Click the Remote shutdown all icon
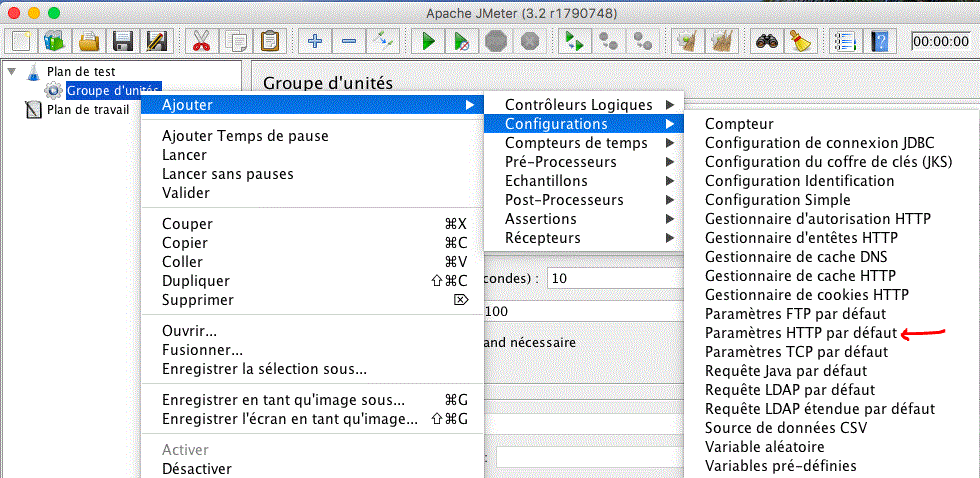This screenshot has height=478, width=980. click(x=641, y=42)
